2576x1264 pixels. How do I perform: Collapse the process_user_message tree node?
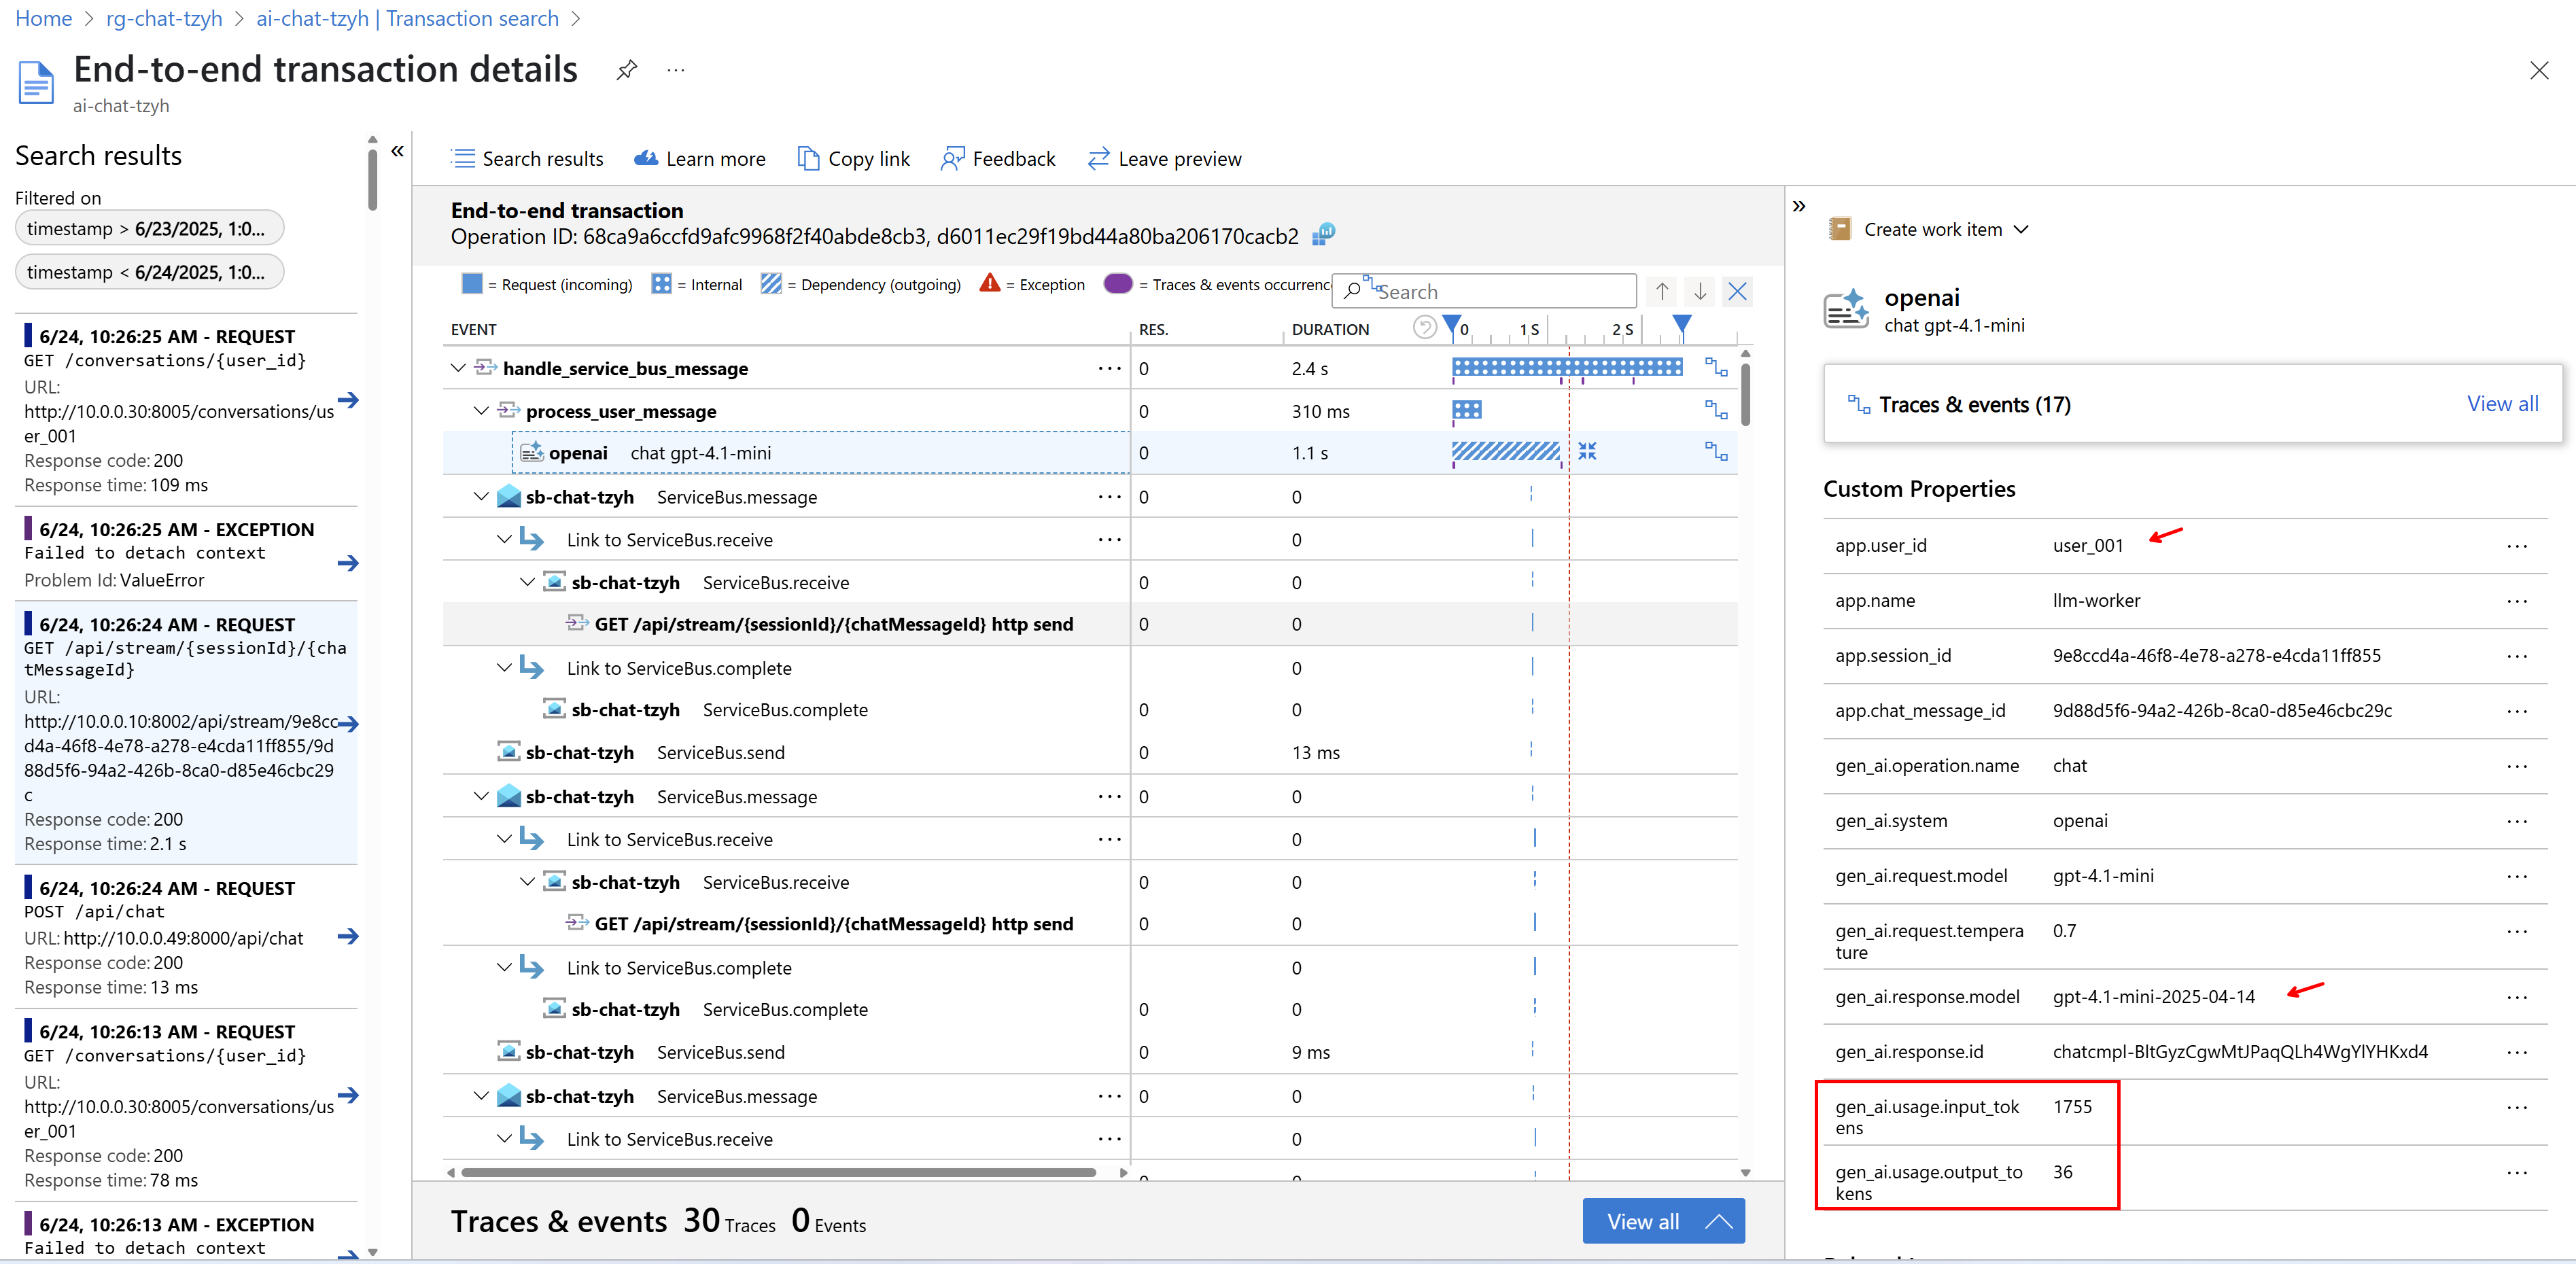tap(481, 410)
